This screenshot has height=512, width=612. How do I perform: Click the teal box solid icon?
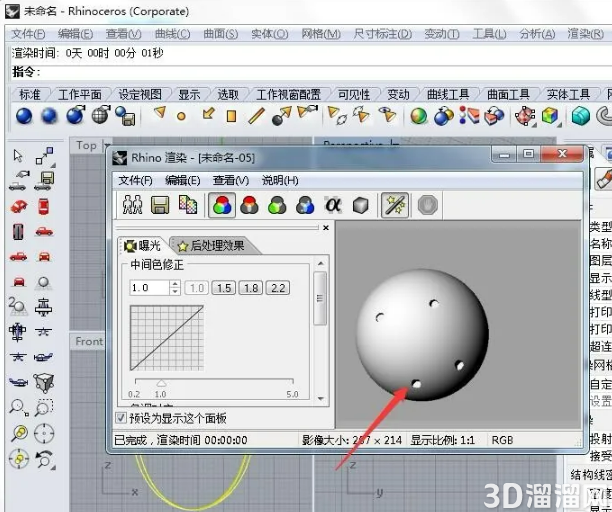pos(580,116)
